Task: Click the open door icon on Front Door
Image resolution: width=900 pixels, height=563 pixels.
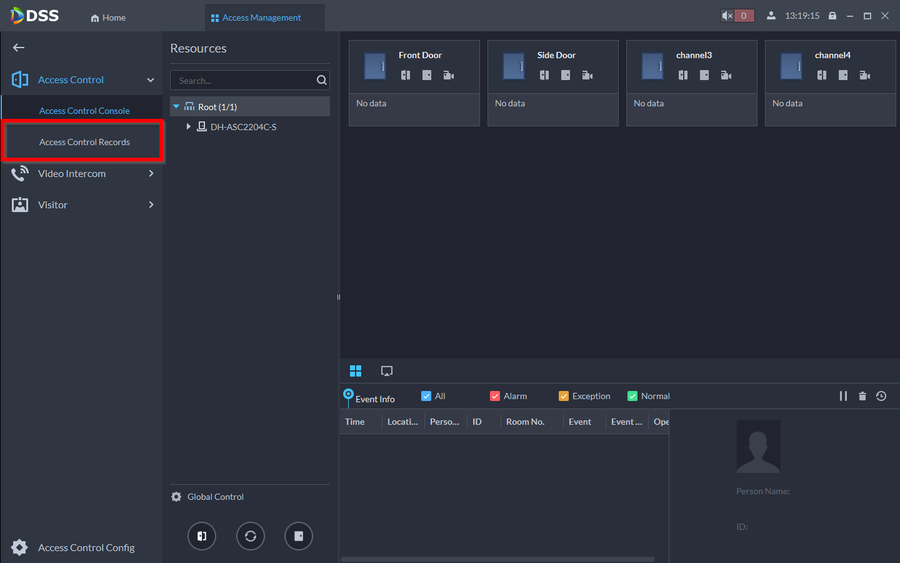Action: (406, 76)
